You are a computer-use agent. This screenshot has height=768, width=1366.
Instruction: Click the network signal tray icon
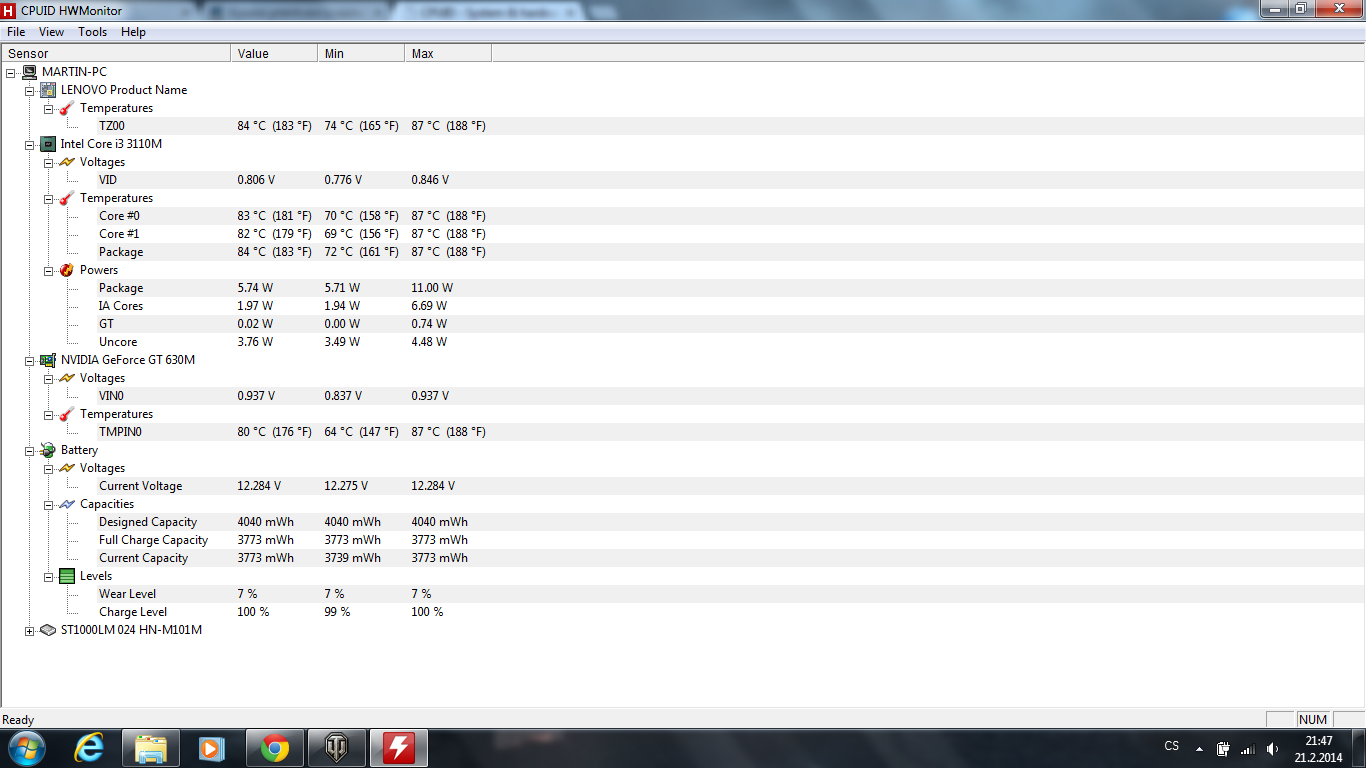click(1247, 748)
